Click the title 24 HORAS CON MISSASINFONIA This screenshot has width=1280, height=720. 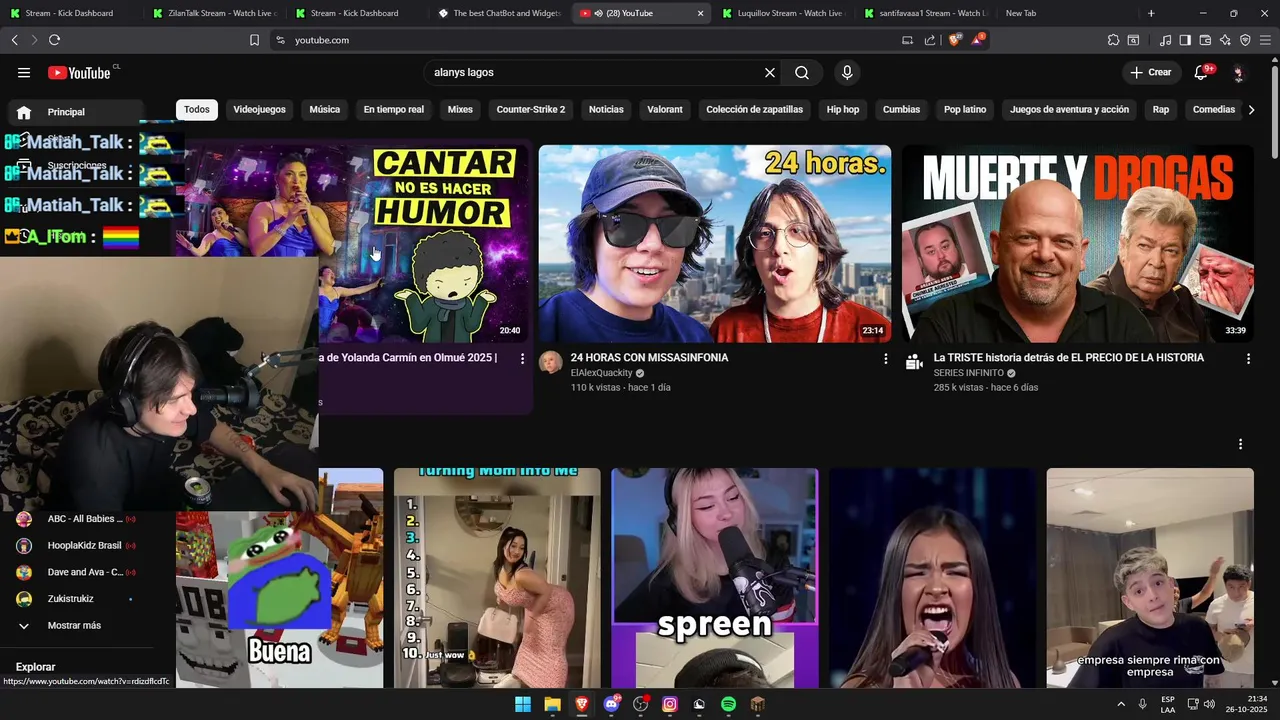click(649, 358)
